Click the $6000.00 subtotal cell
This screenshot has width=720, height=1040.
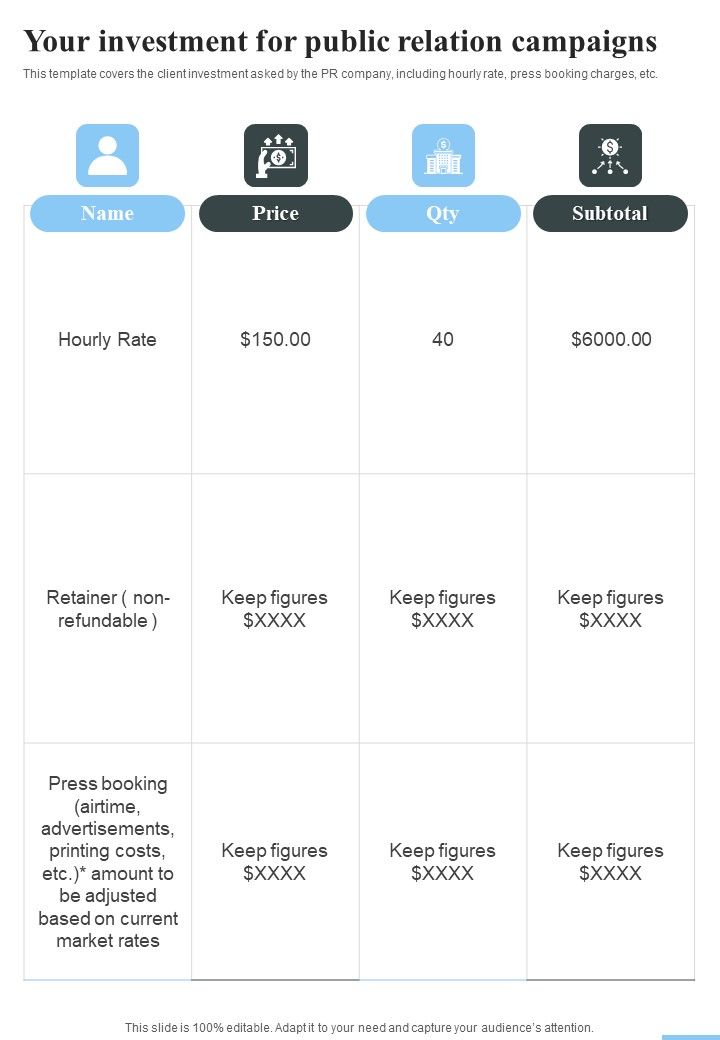pos(611,340)
